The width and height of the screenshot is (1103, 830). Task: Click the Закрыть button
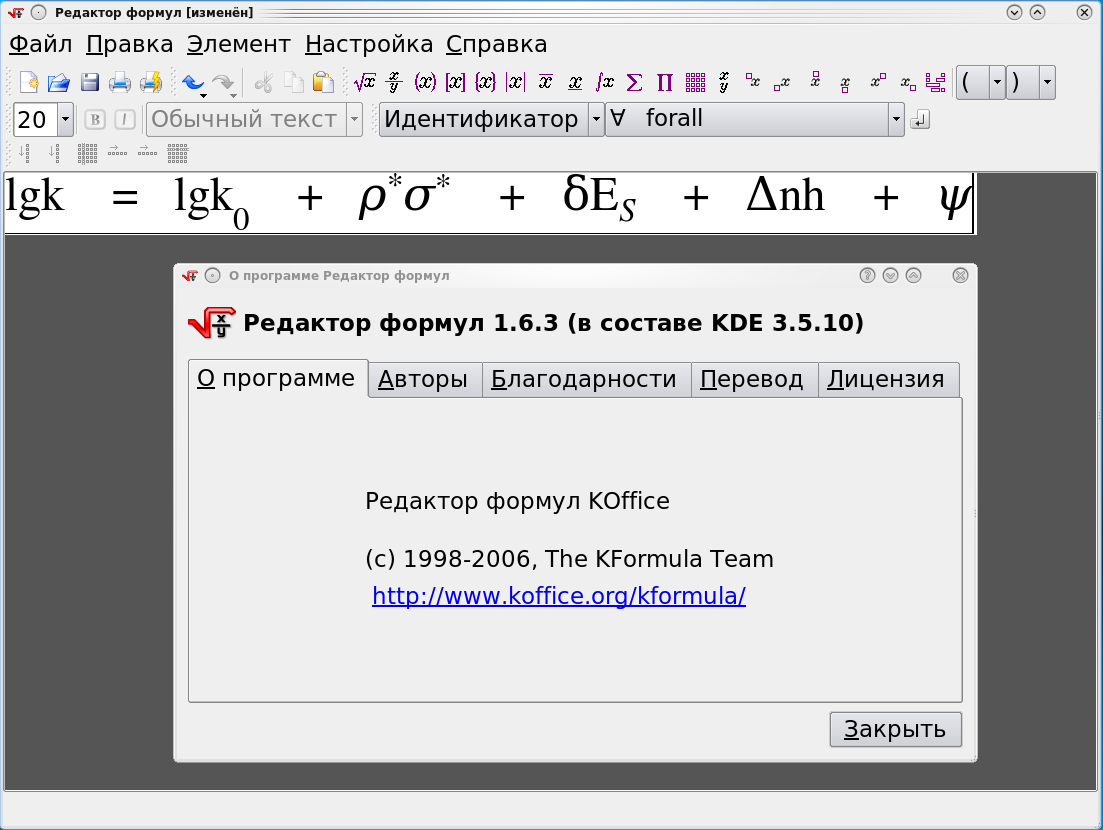click(895, 729)
